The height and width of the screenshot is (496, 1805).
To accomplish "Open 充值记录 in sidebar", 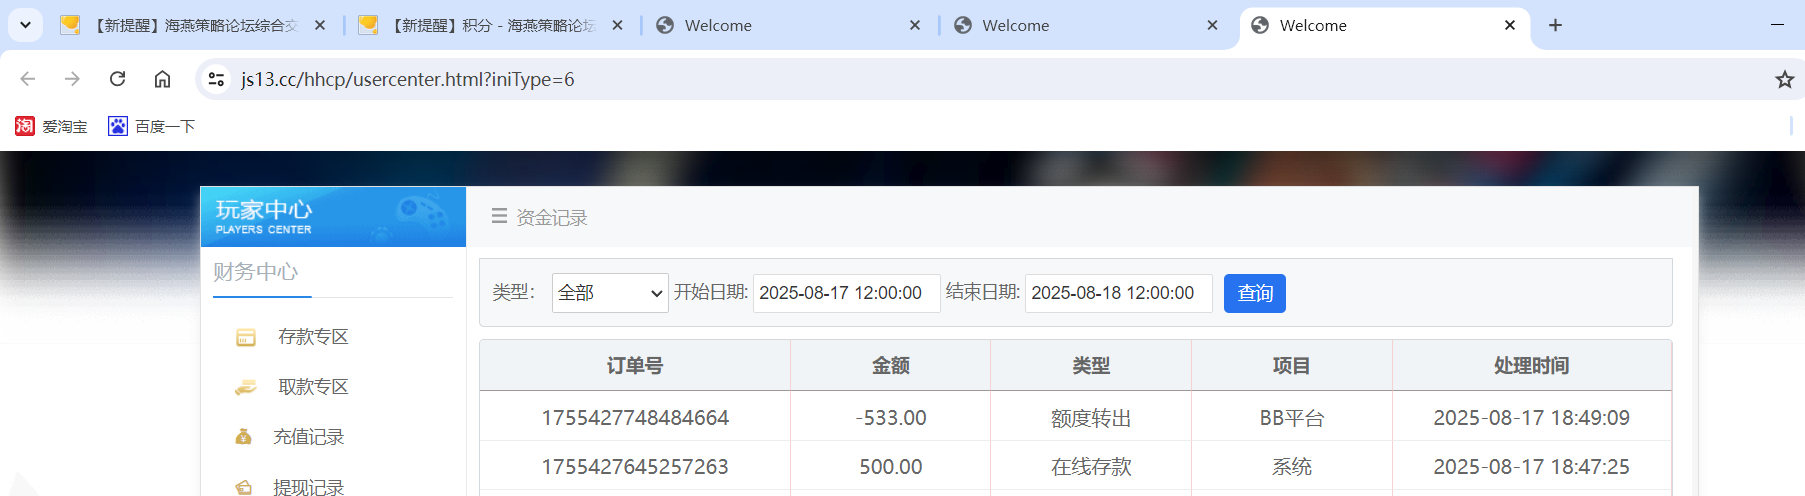I will point(308,437).
